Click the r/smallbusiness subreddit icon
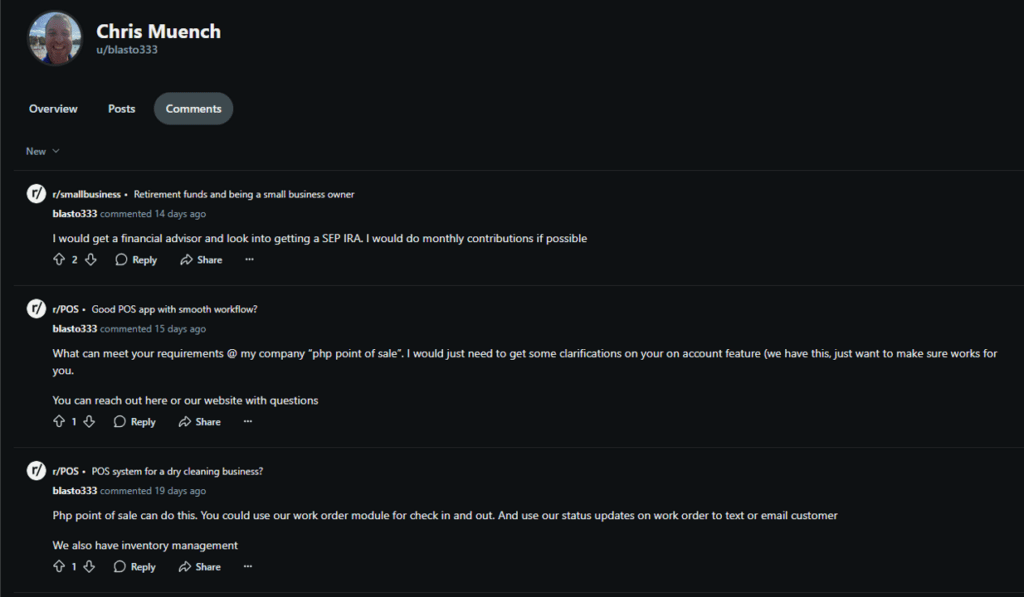This screenshot has width=1024, height=597. point(36,194)
